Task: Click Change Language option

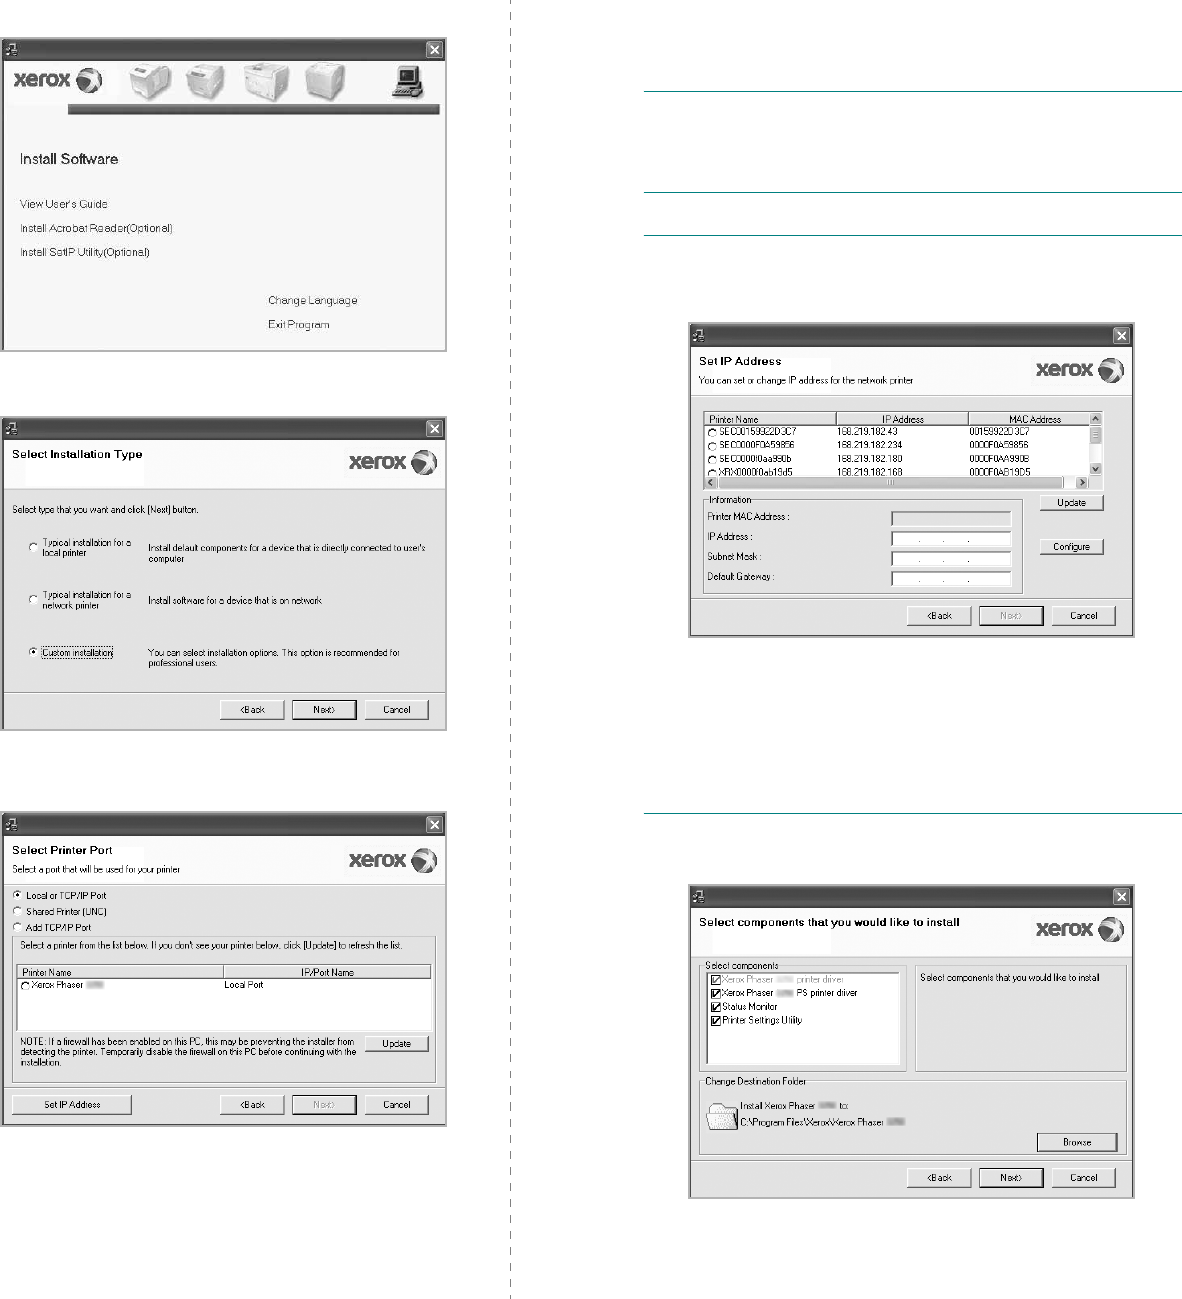Action: 312,300
